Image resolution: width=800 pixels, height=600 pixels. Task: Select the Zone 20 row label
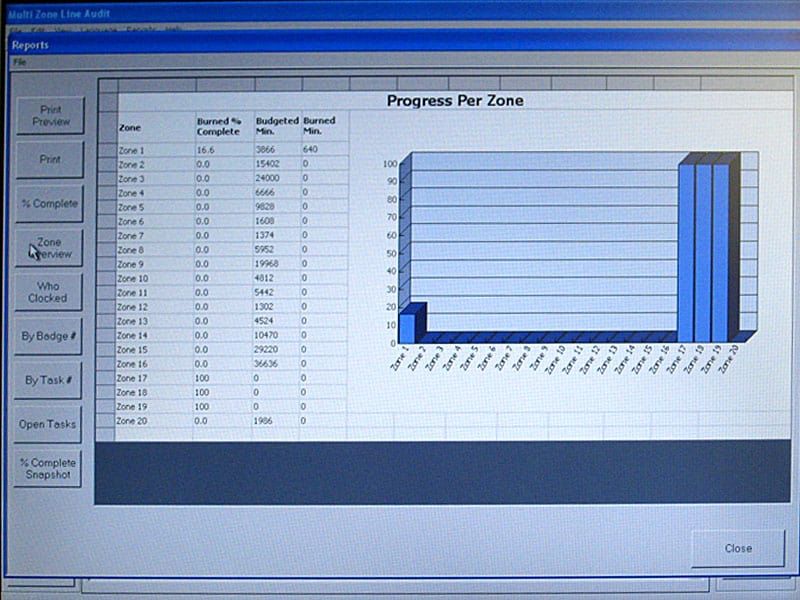coord(133,421)
